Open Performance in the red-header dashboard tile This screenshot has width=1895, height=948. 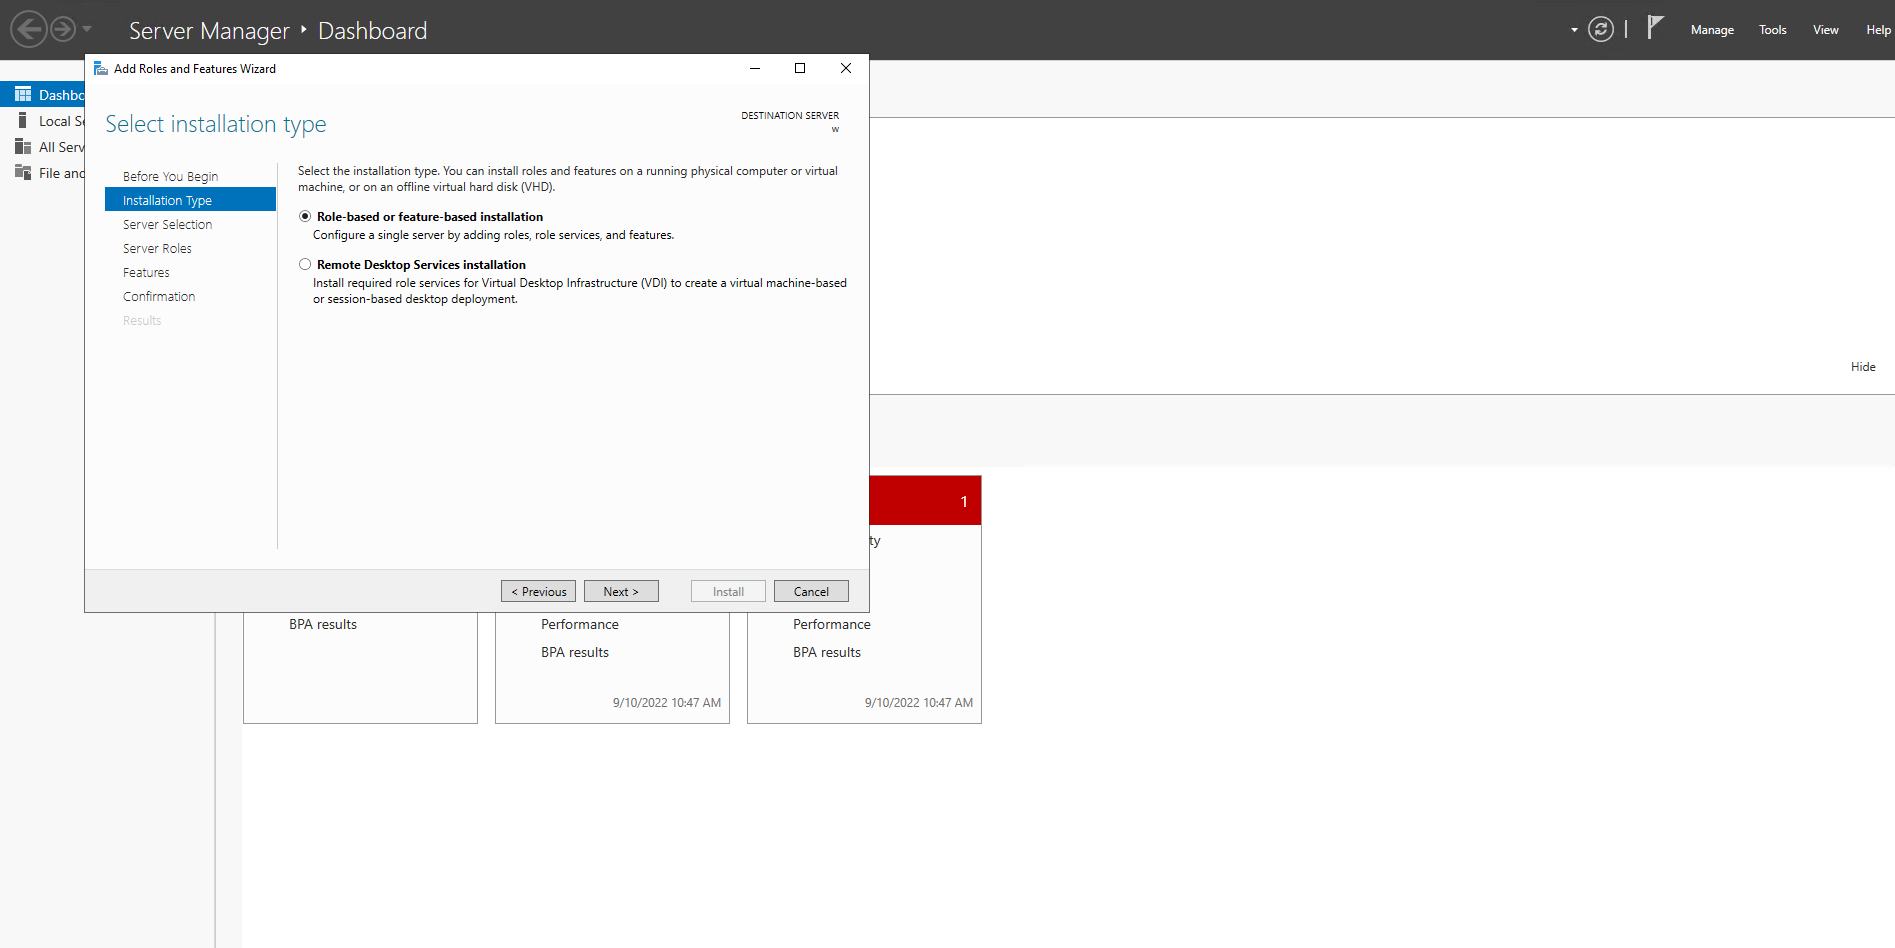(x=832, y=624)
